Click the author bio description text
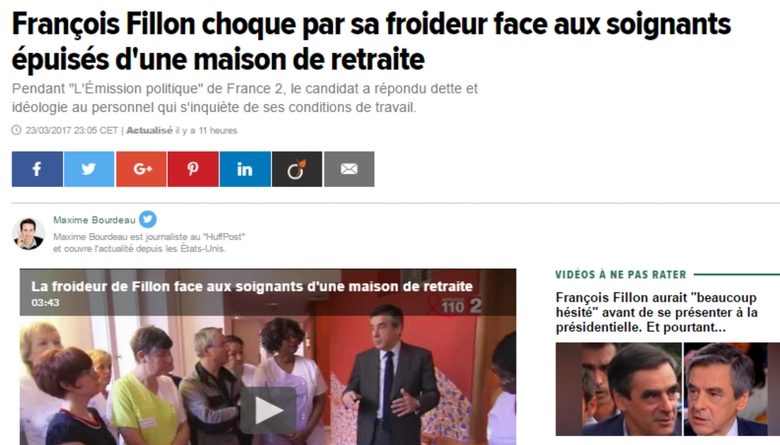Image resolution: width=780 pixels, height=445 pixels. click(149, 243)
